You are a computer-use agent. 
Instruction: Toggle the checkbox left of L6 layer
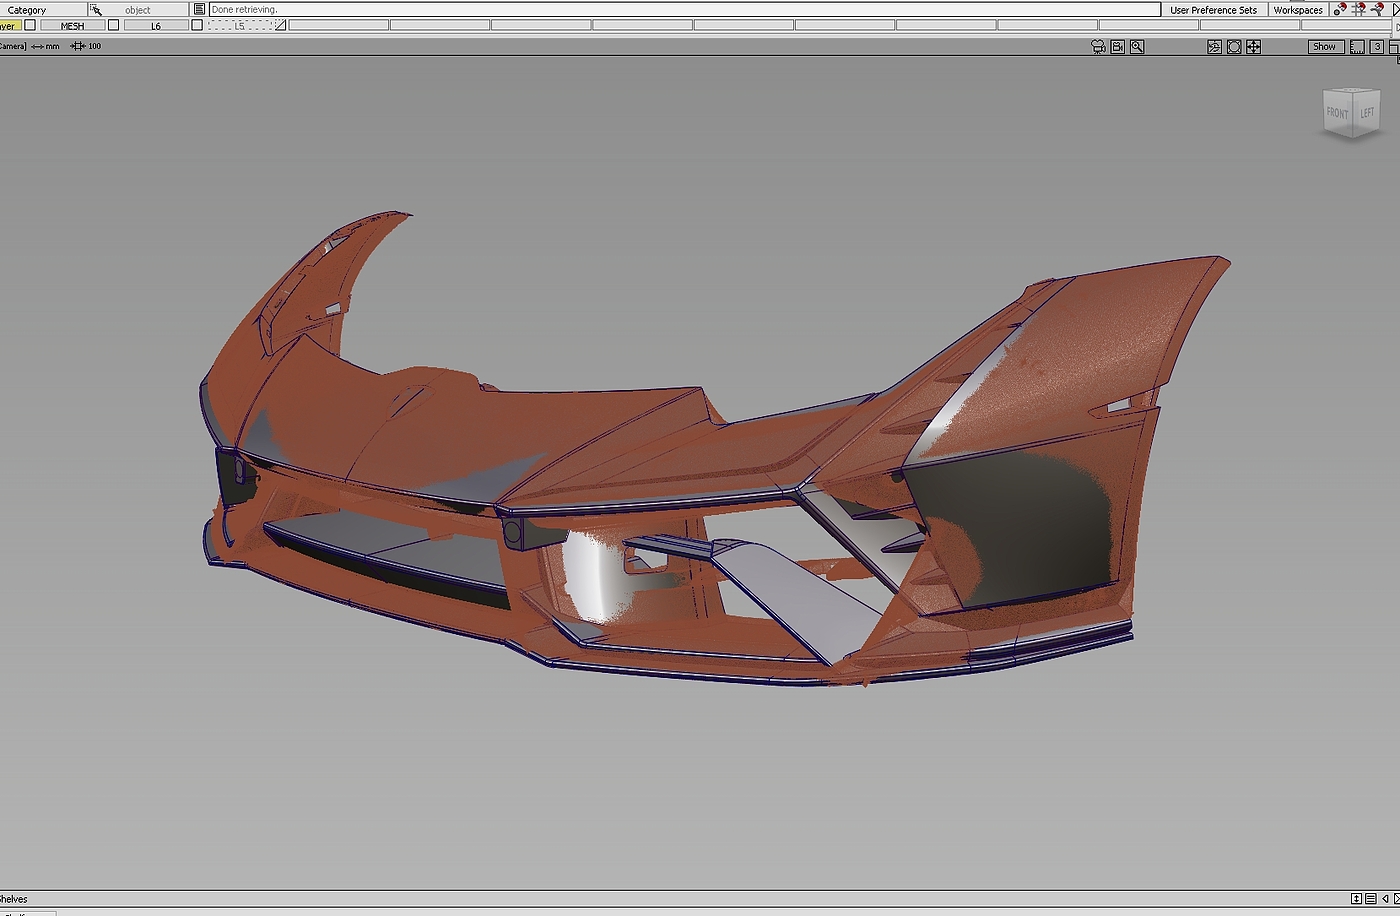point(113,26)
